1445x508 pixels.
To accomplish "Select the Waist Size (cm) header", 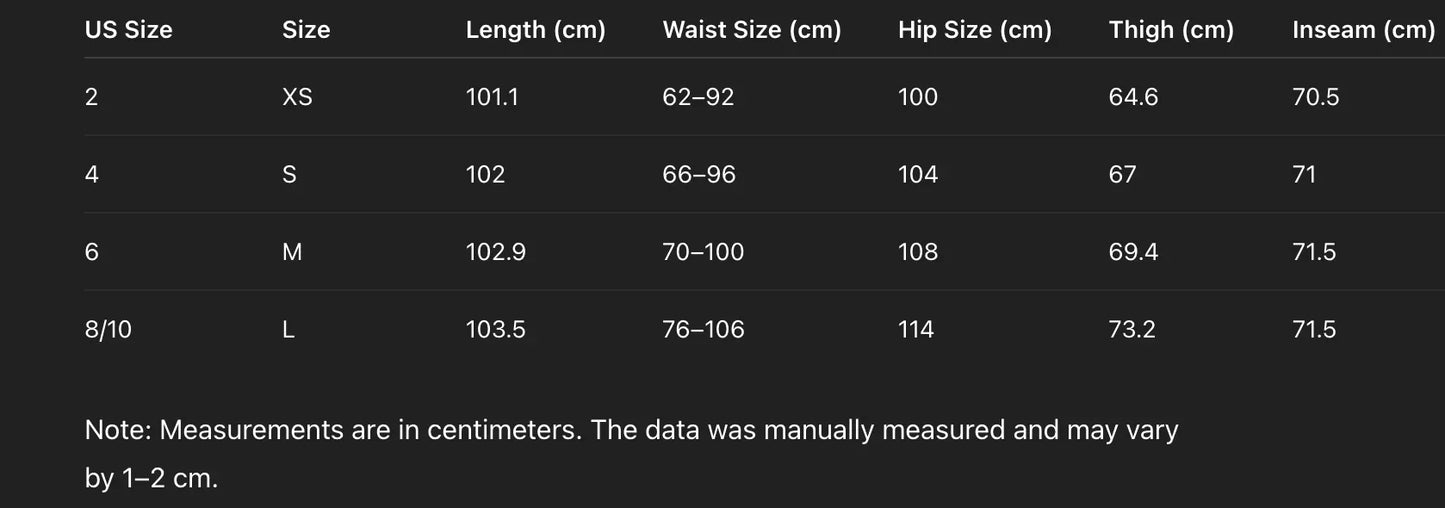I will tap(752, 30).
